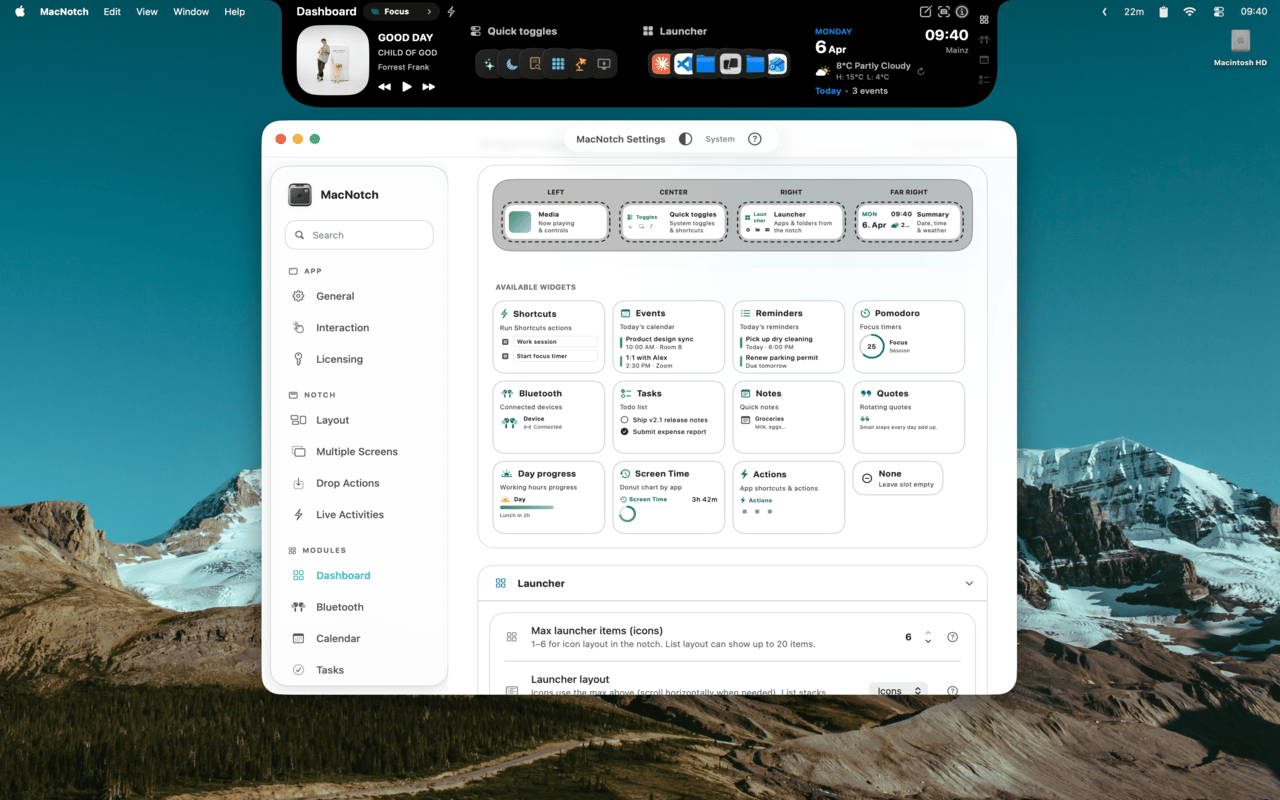1280x800 pixels.
Task: Skip to the next track in the notch
Action: coord(428,87)
